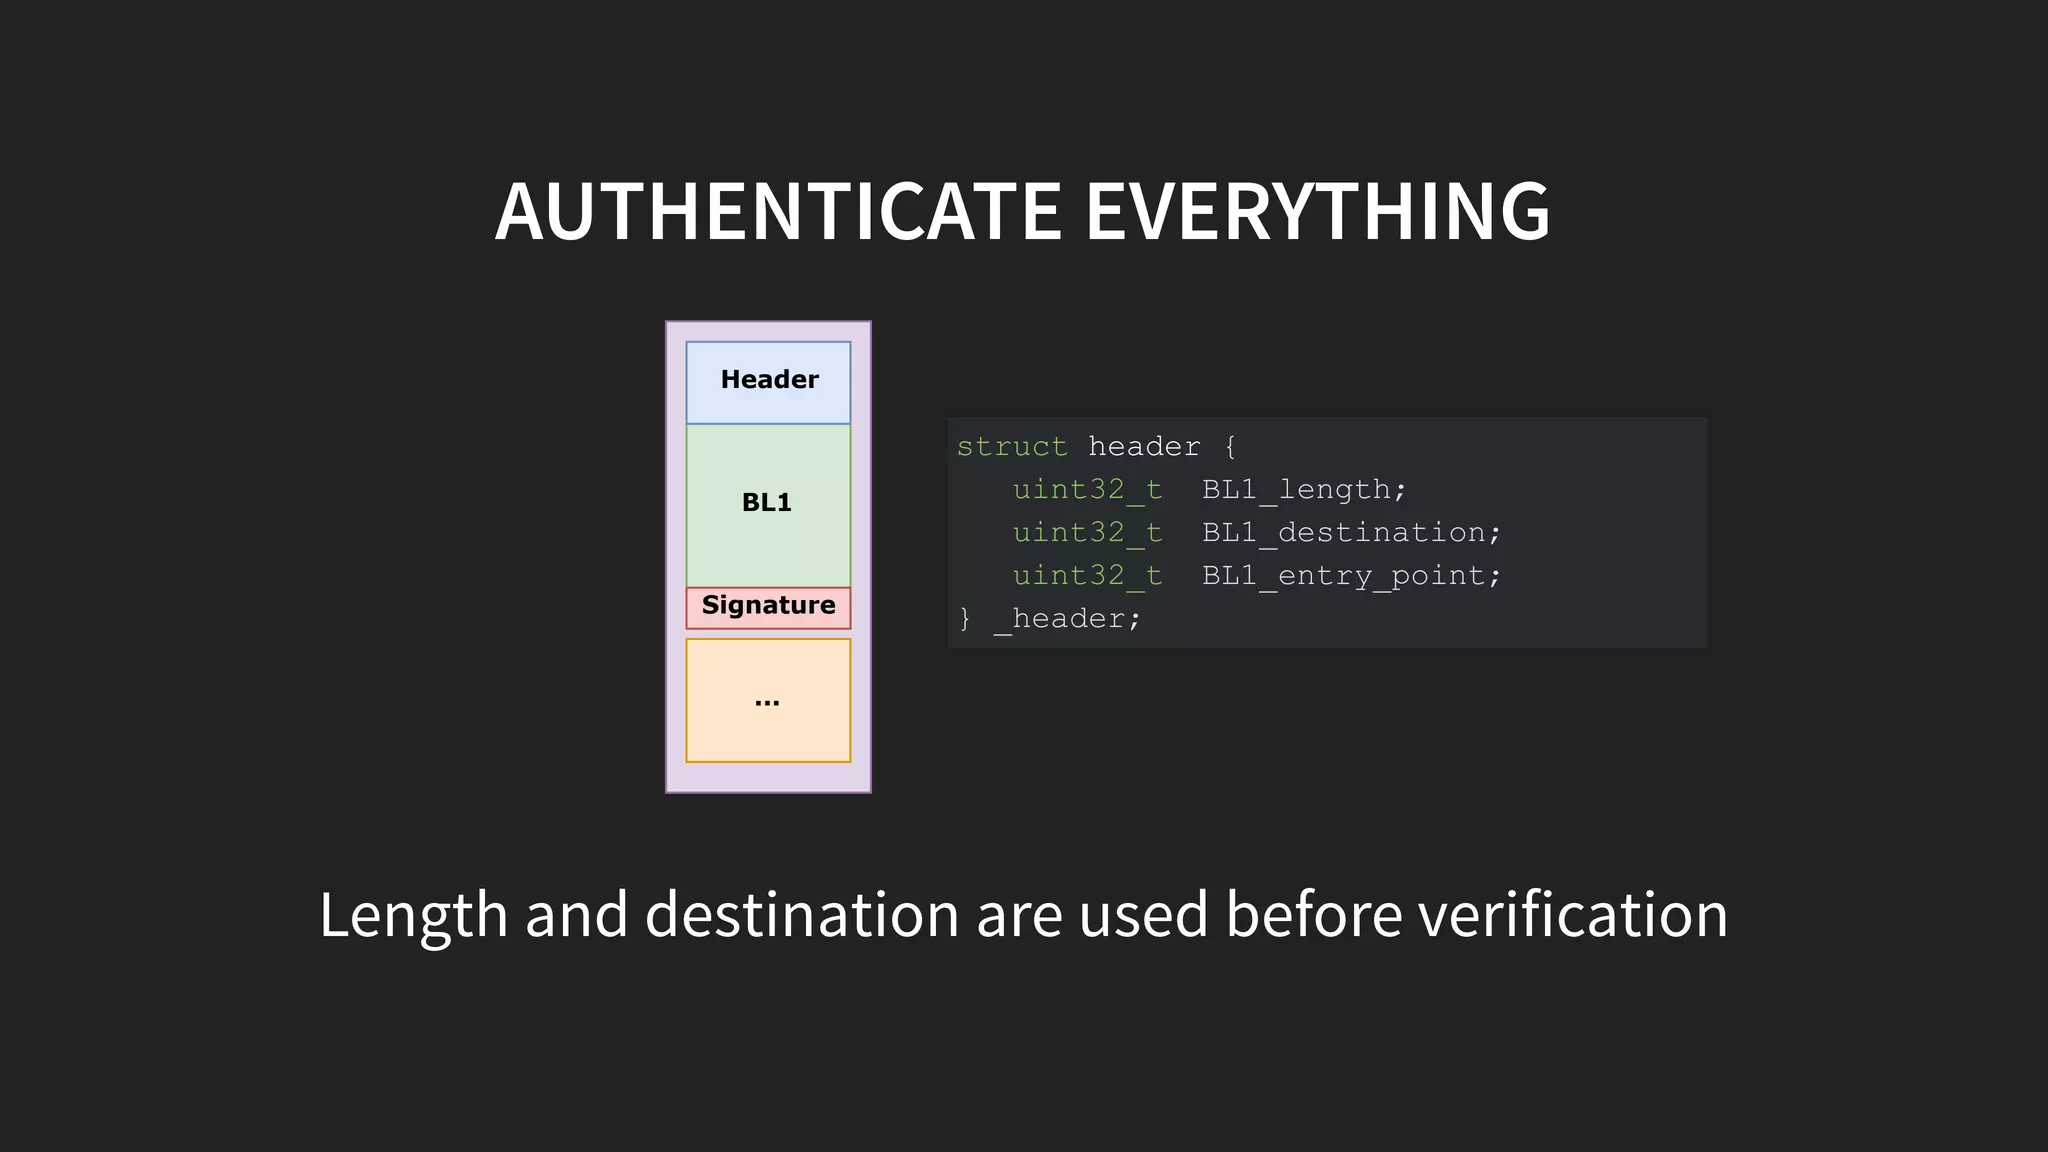The height and width of the screenshot is (1152, 2048).
Task: Click the 'AUTHENTICATE EVERYTHING' slide title
Action: (x=1023, y=211)
